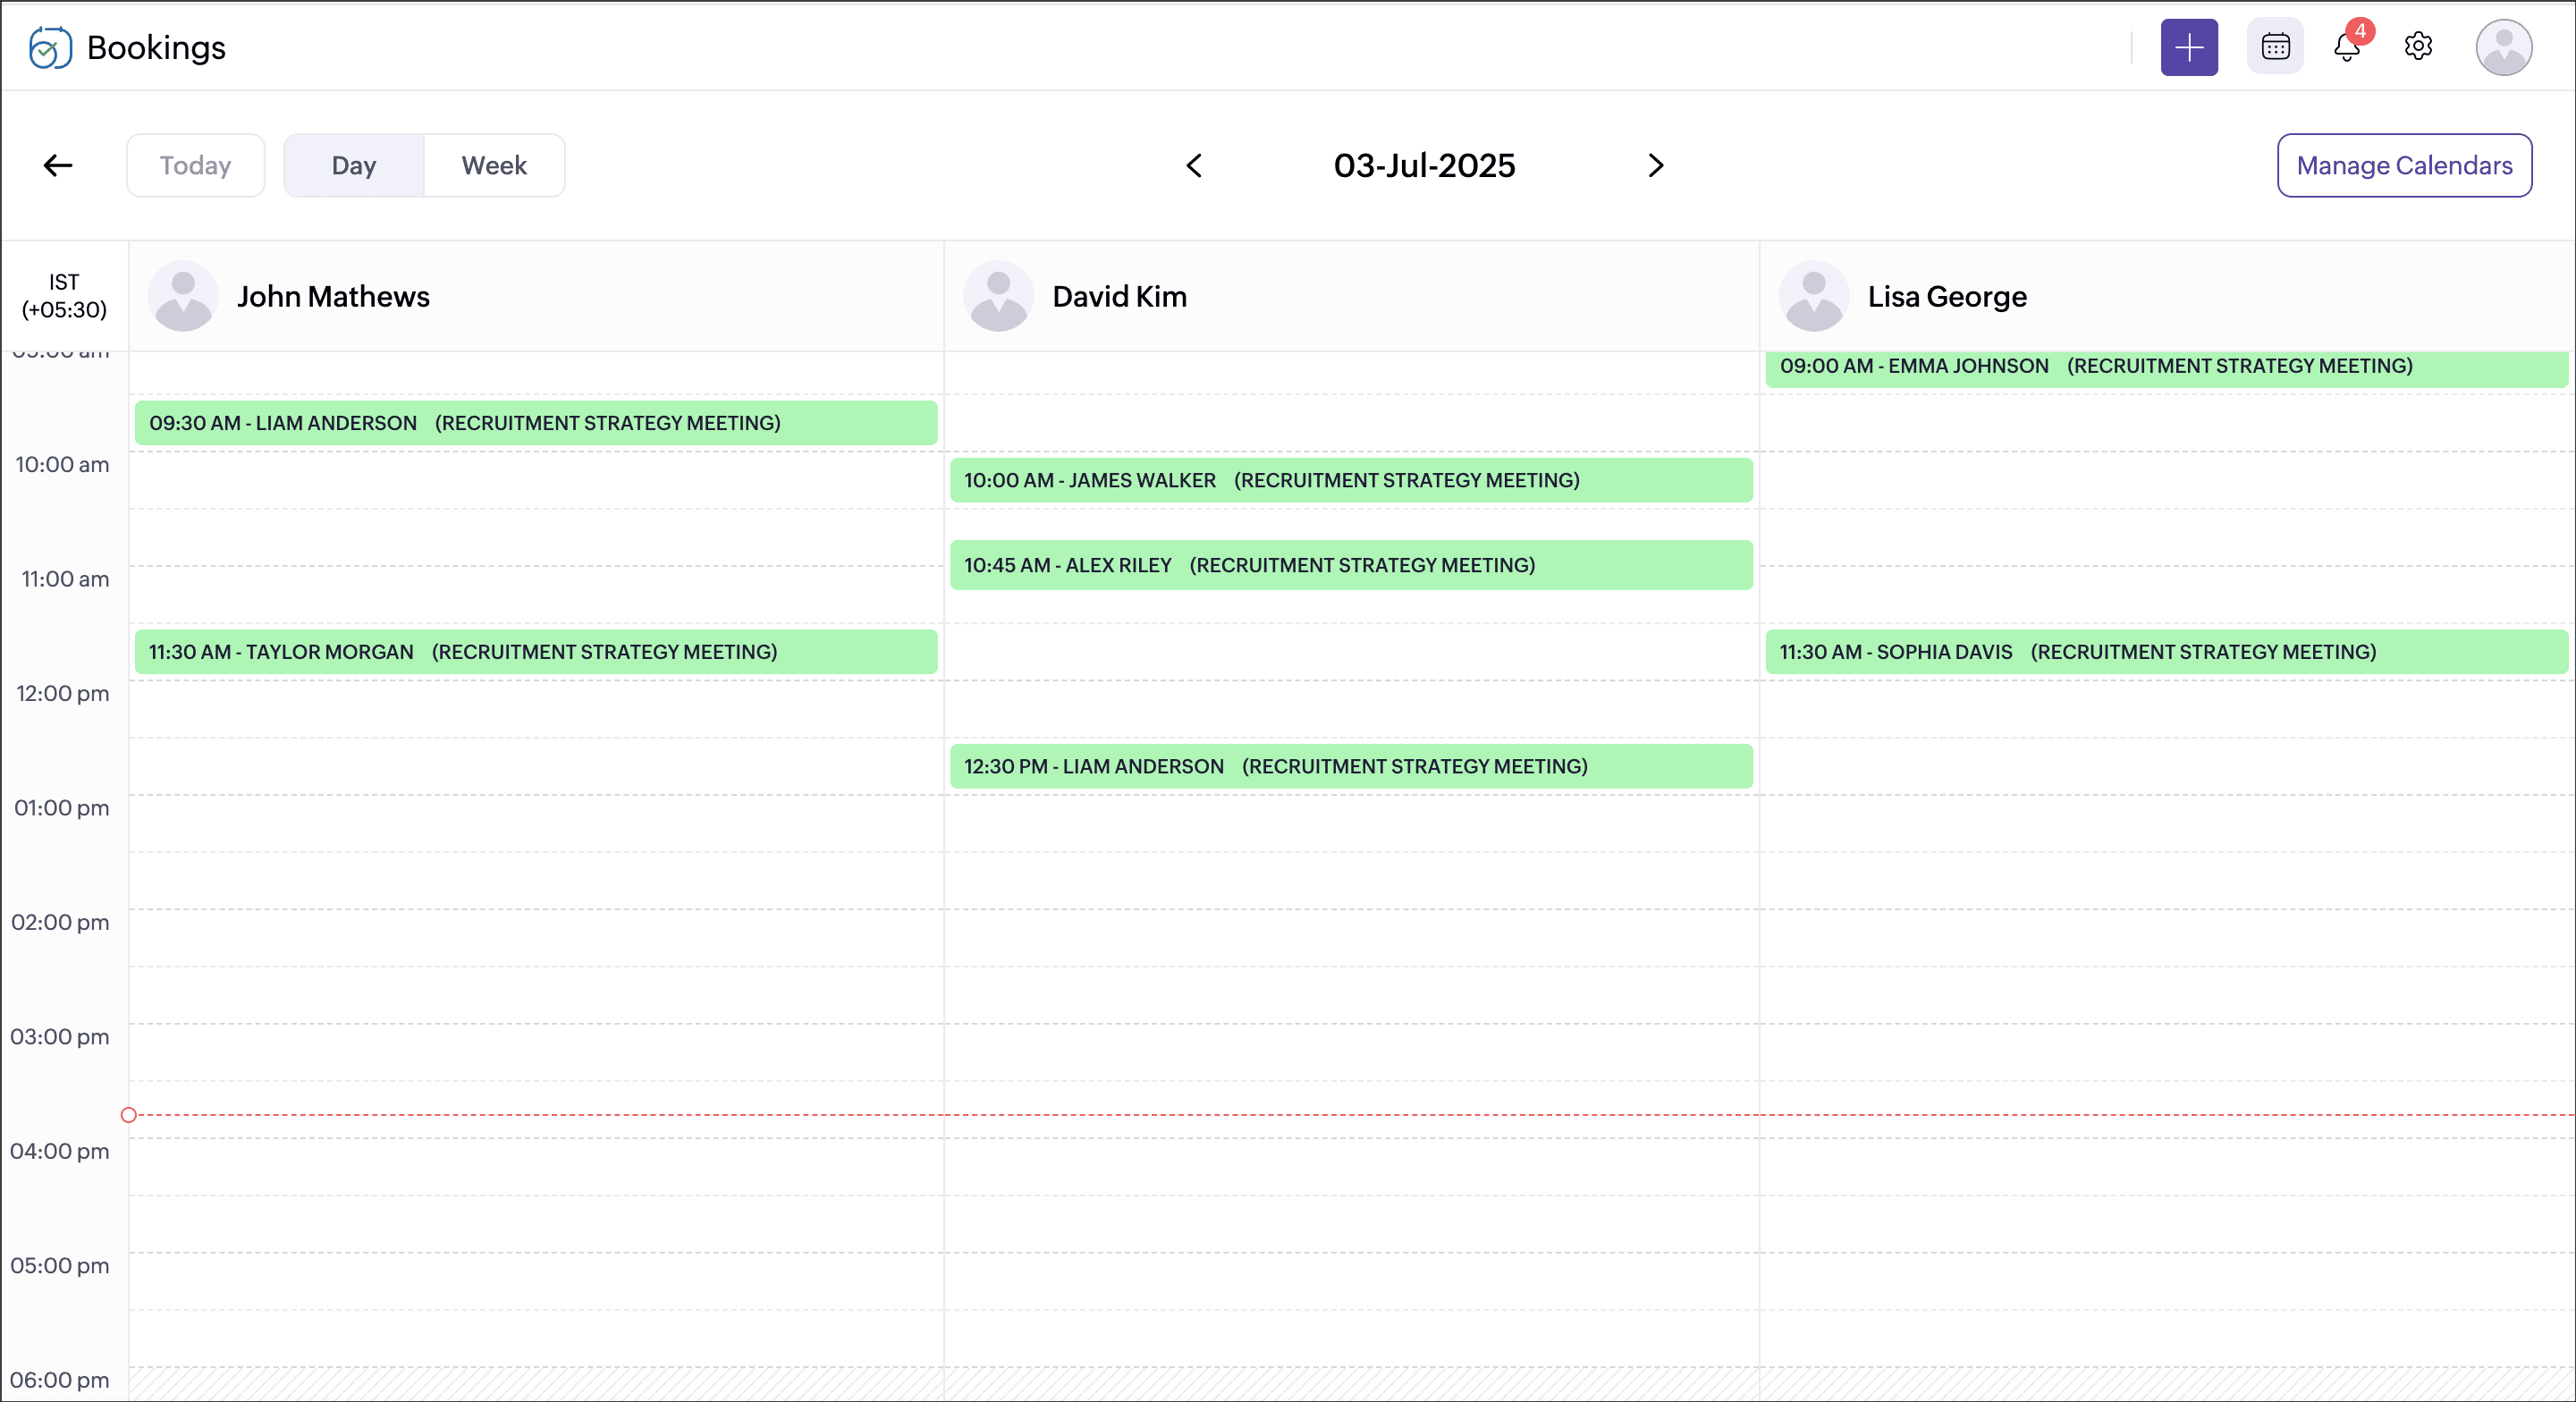The width and height of the screenshot is (2576, 1402).
Task: Click the 05:00 pm time label
Action: pos(60,1266)
